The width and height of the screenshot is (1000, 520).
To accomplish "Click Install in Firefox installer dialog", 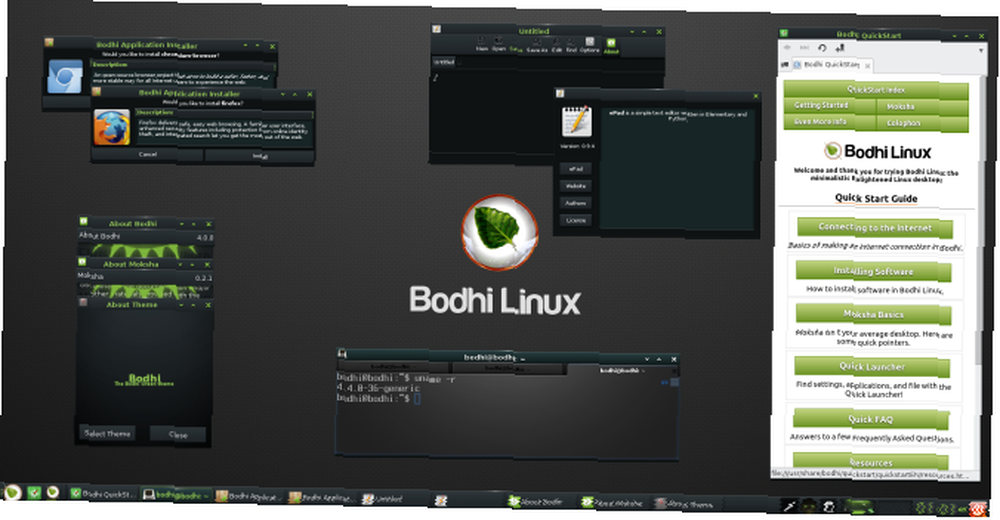I will point(260,156).
